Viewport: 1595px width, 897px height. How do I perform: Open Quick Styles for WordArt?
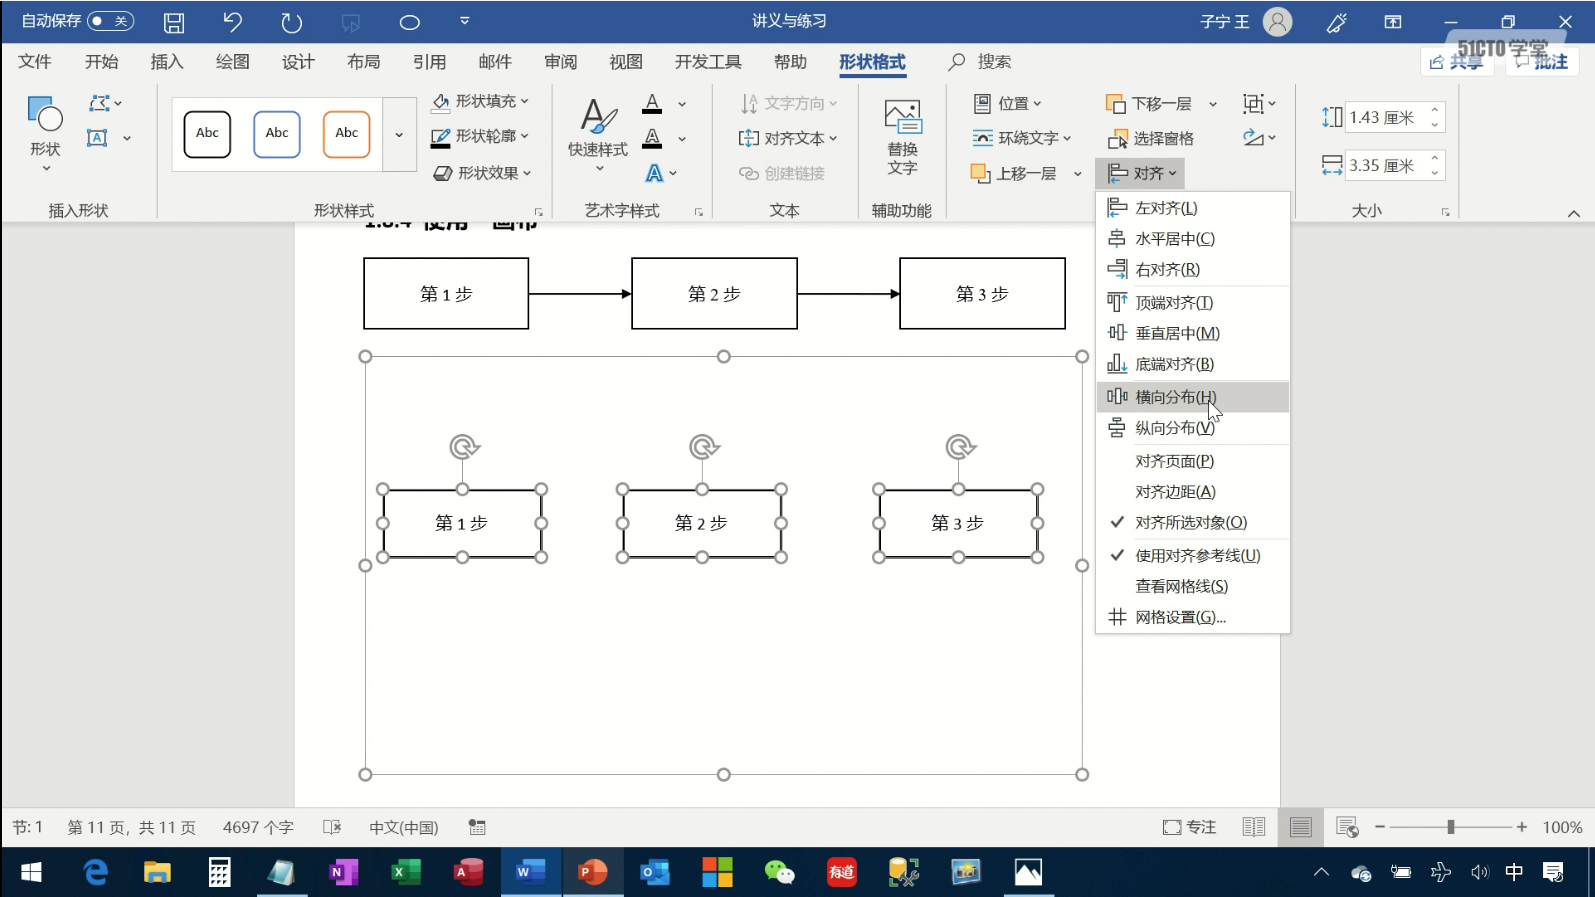point(598,134)
